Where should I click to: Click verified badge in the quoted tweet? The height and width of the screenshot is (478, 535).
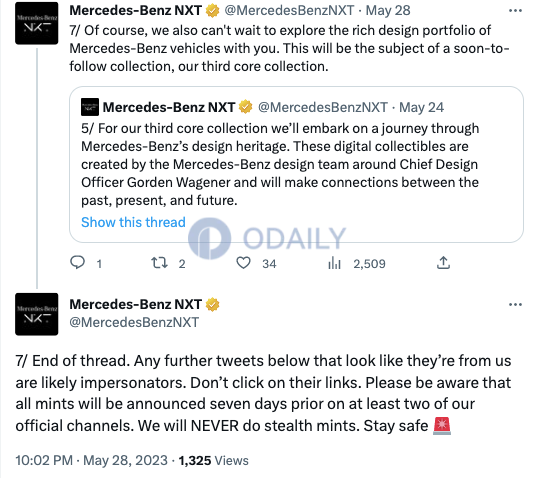tap(246, 107)
